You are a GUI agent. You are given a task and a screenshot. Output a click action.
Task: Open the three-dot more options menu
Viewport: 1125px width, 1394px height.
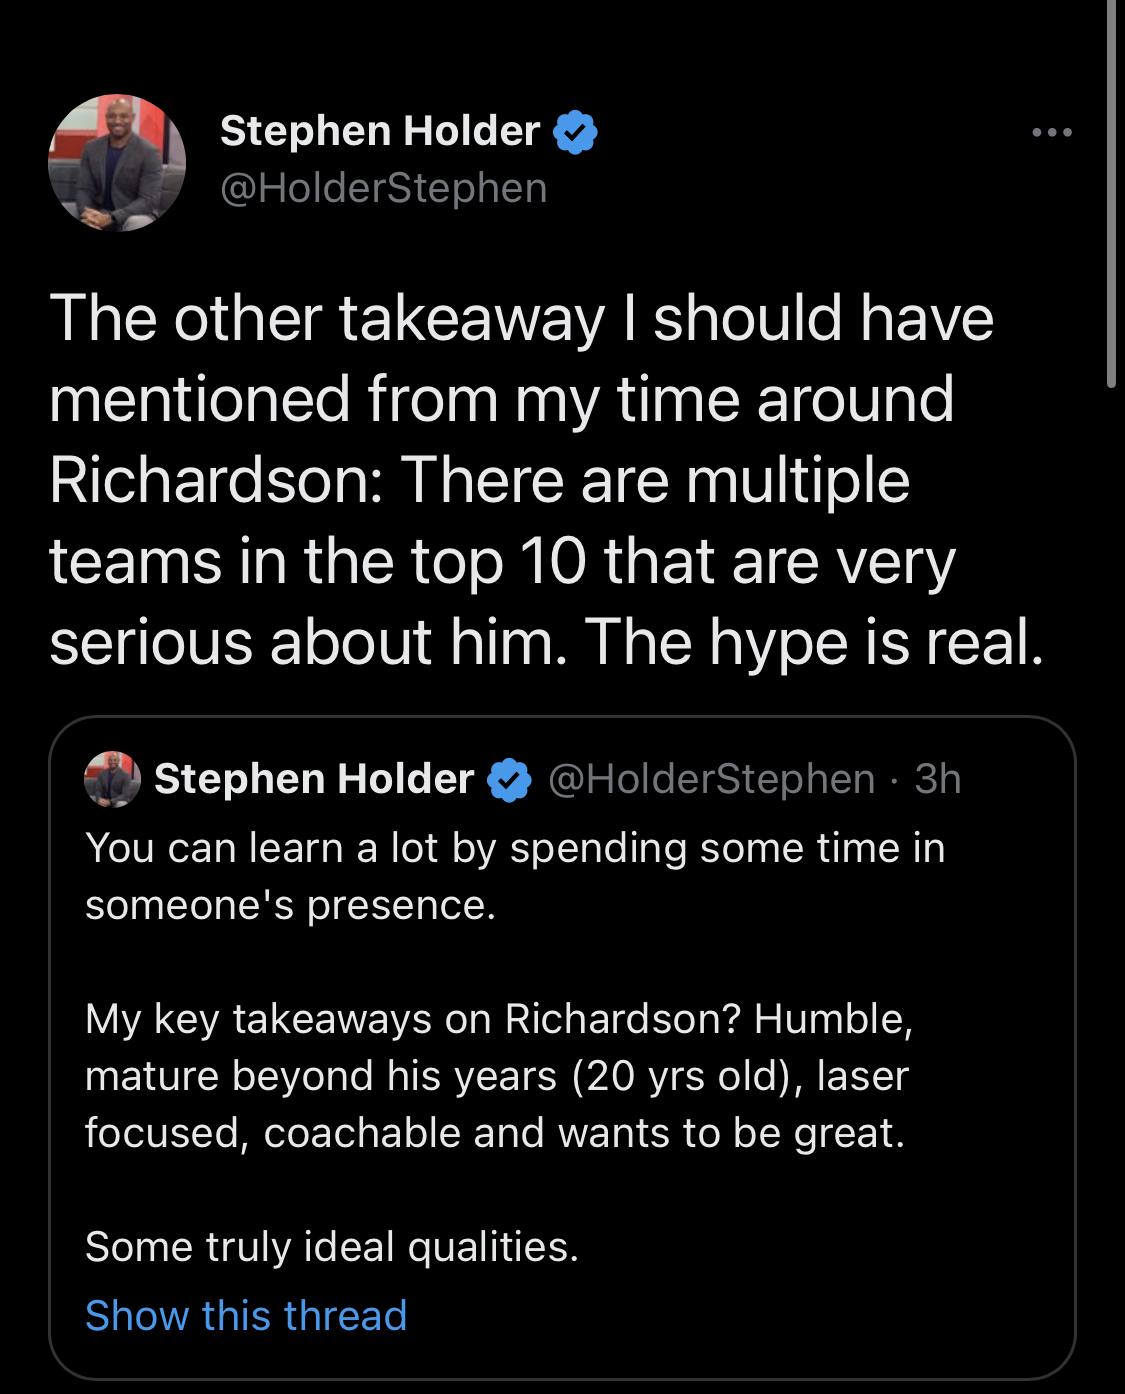tap(1053, 132)
